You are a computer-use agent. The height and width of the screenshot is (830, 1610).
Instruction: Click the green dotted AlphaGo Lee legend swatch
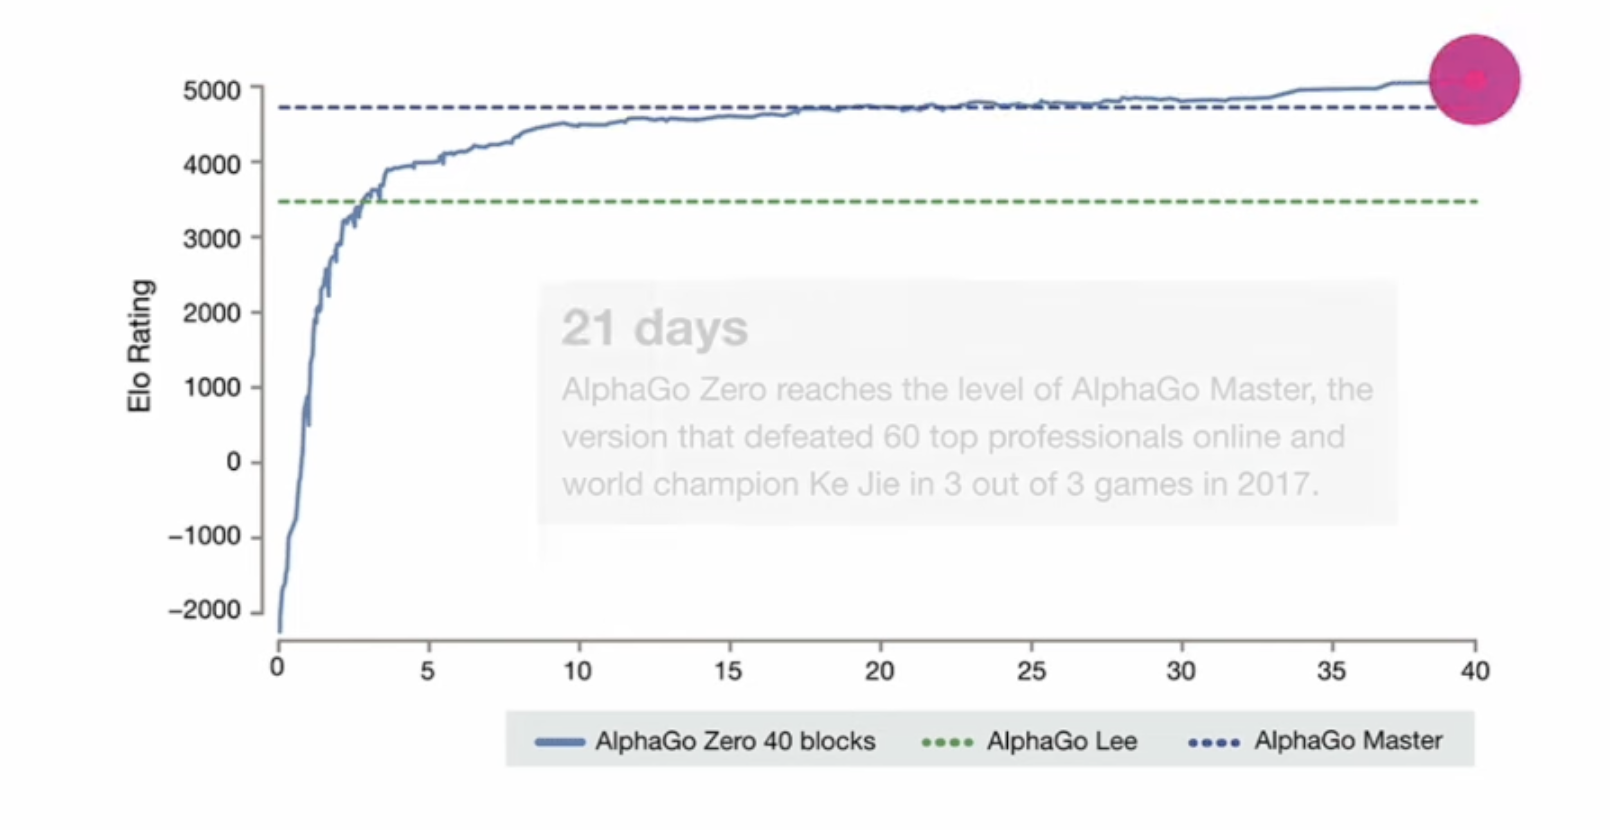coord(946,742)
